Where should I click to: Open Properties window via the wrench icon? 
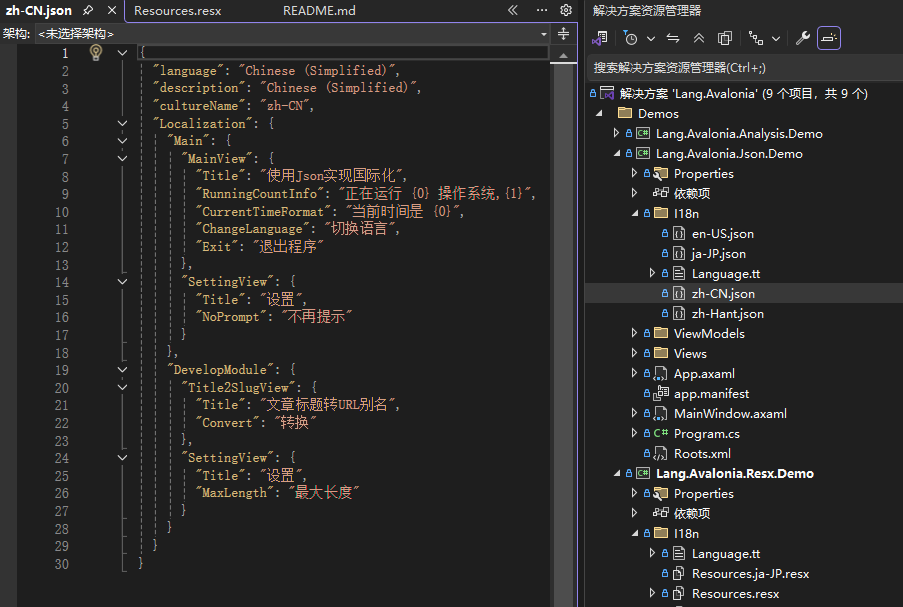pos(803,37)
